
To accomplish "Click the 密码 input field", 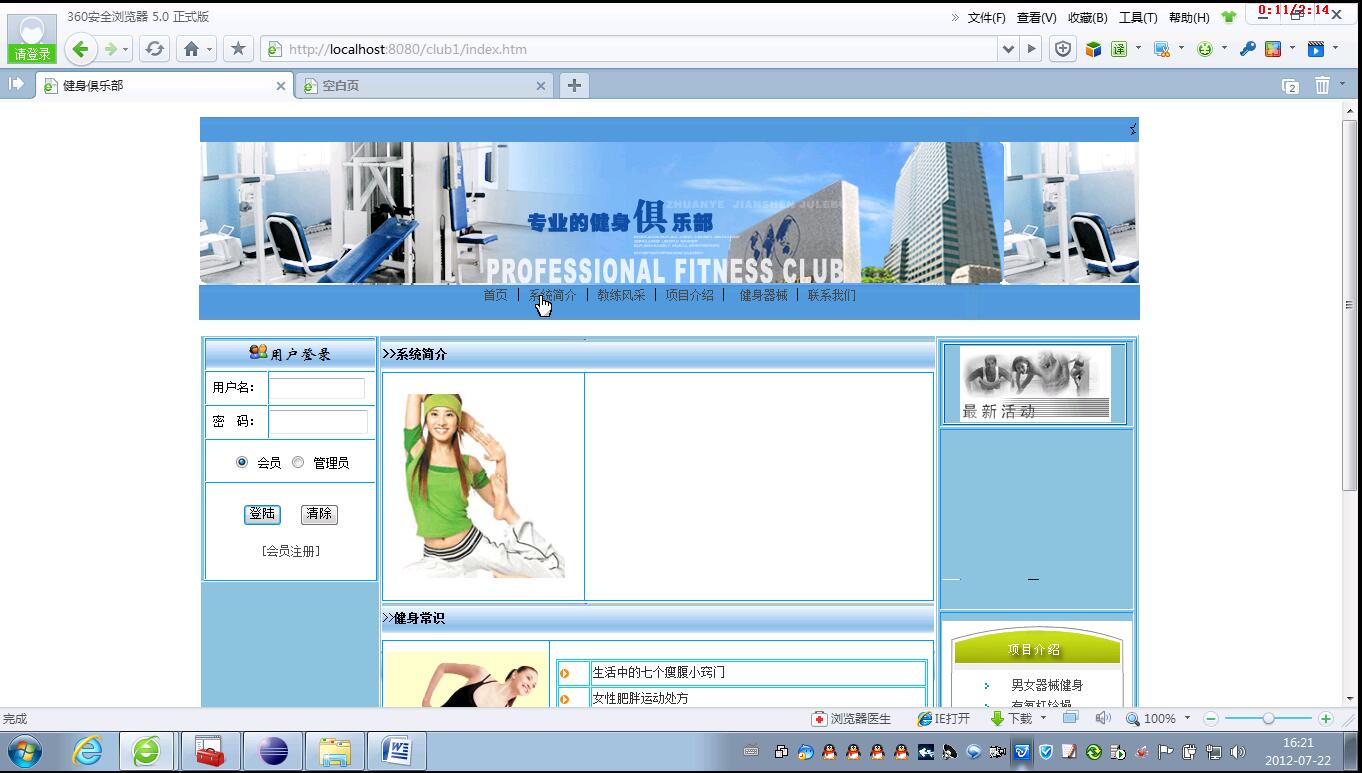I will 318,421.
